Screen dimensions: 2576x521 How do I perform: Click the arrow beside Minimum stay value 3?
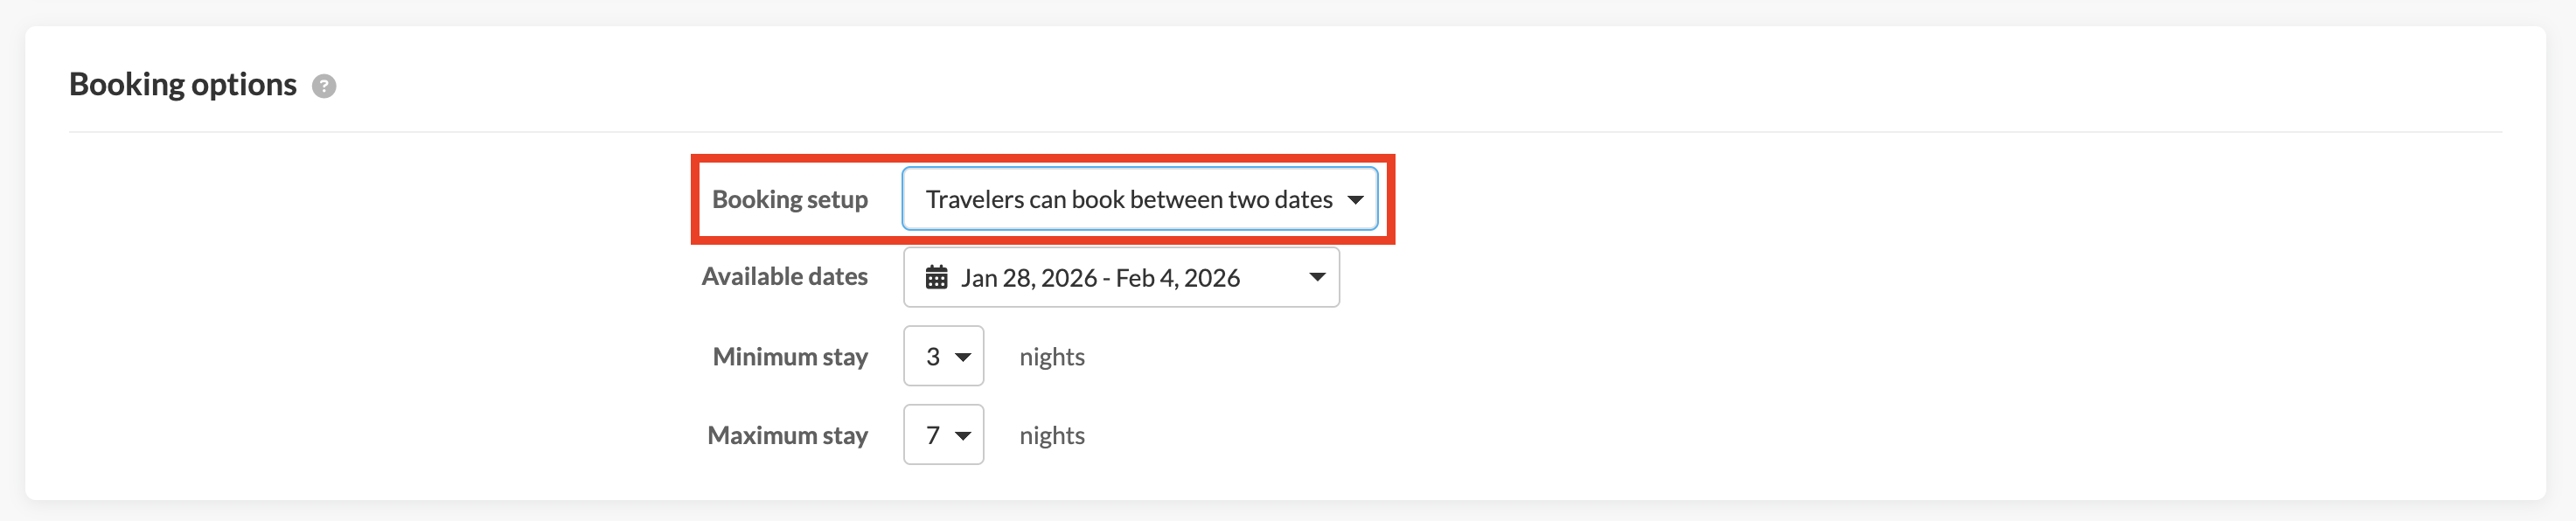pos(963,357)
